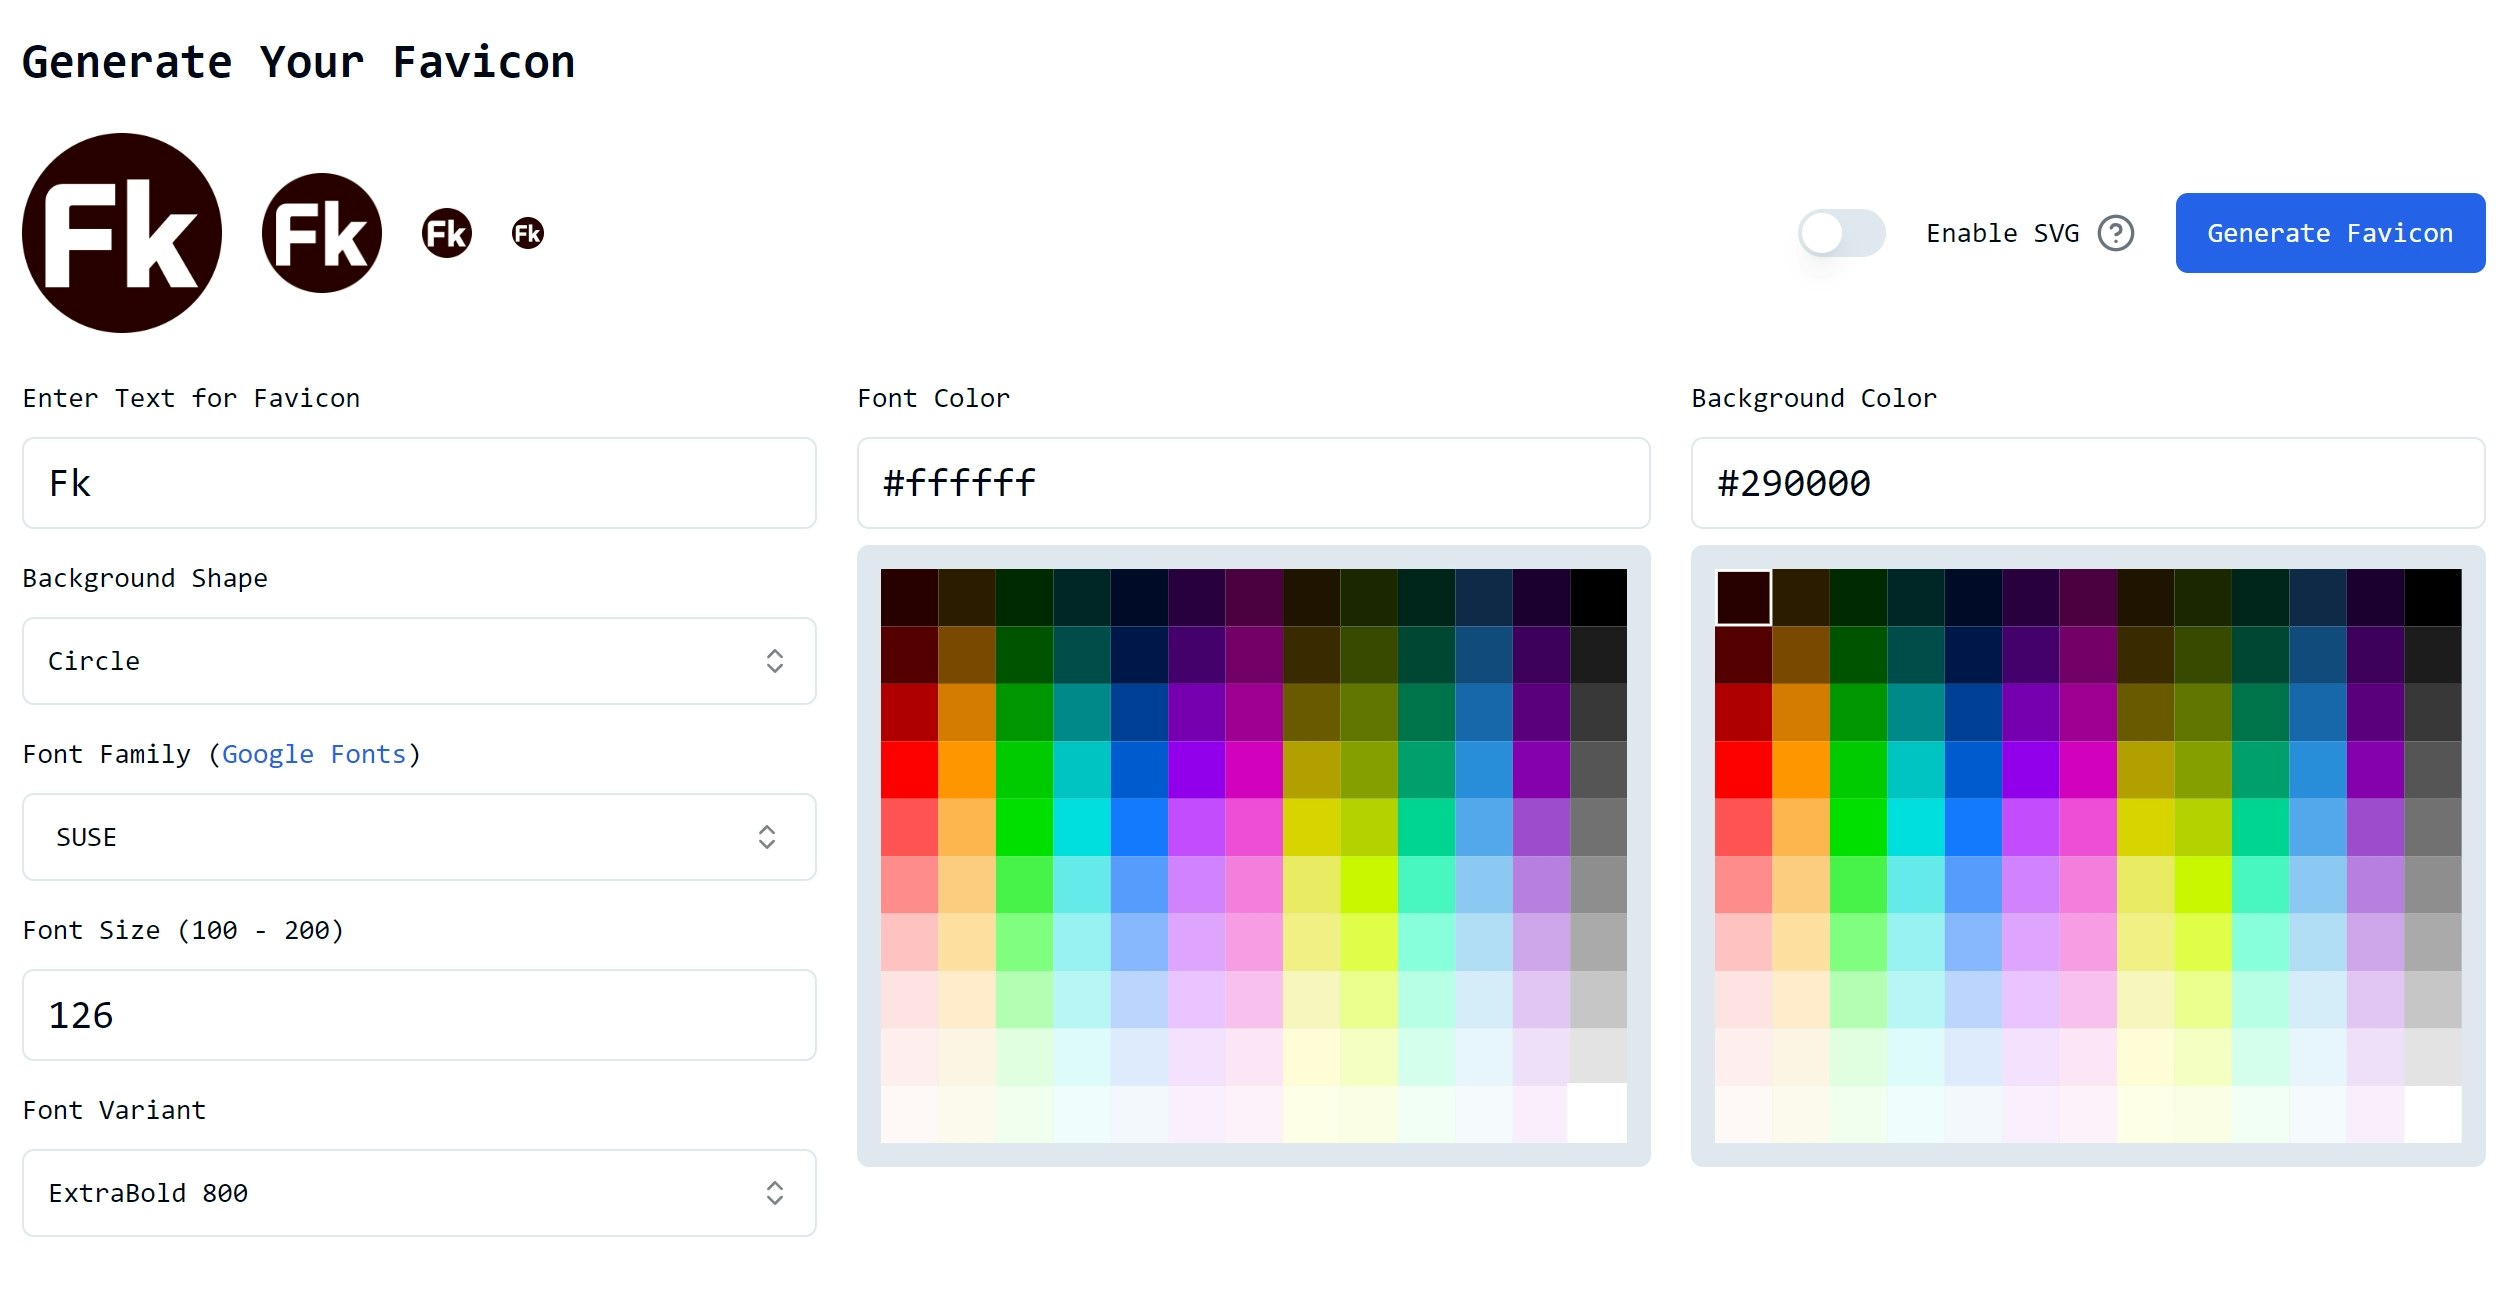Click the smallest Fk favicon preview
Viewport: 2513px width, 1307px height.
tap(528, 232)
